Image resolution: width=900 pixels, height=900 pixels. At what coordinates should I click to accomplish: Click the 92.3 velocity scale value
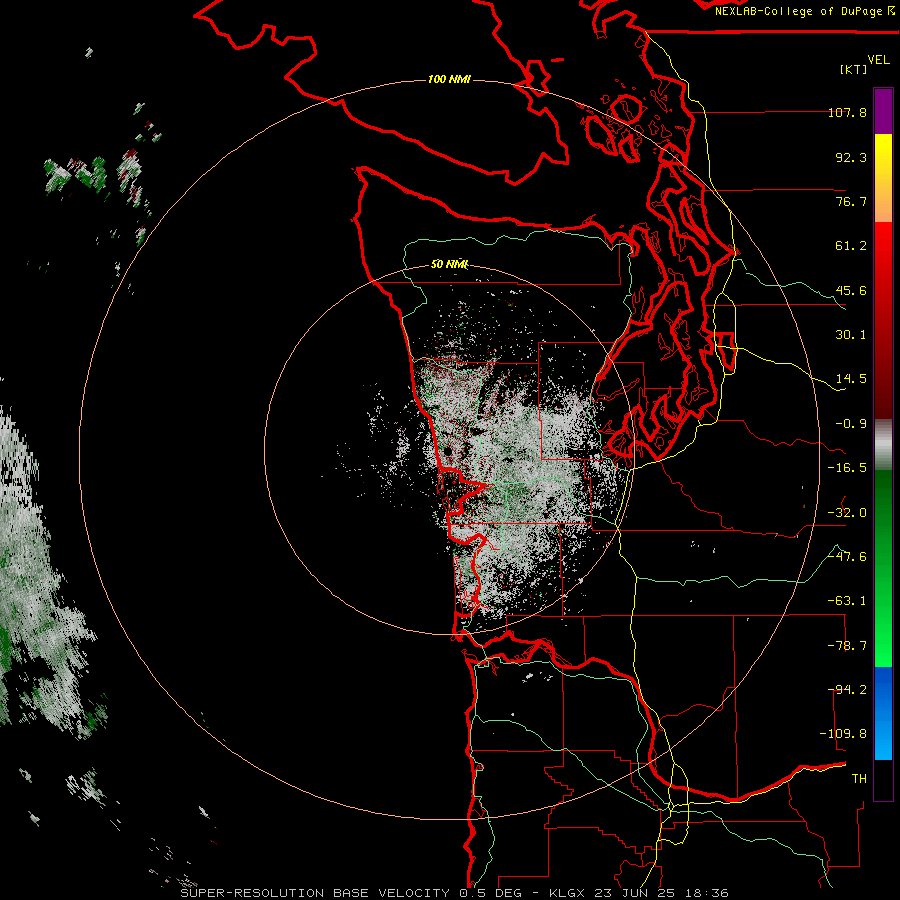pos(851,157)
